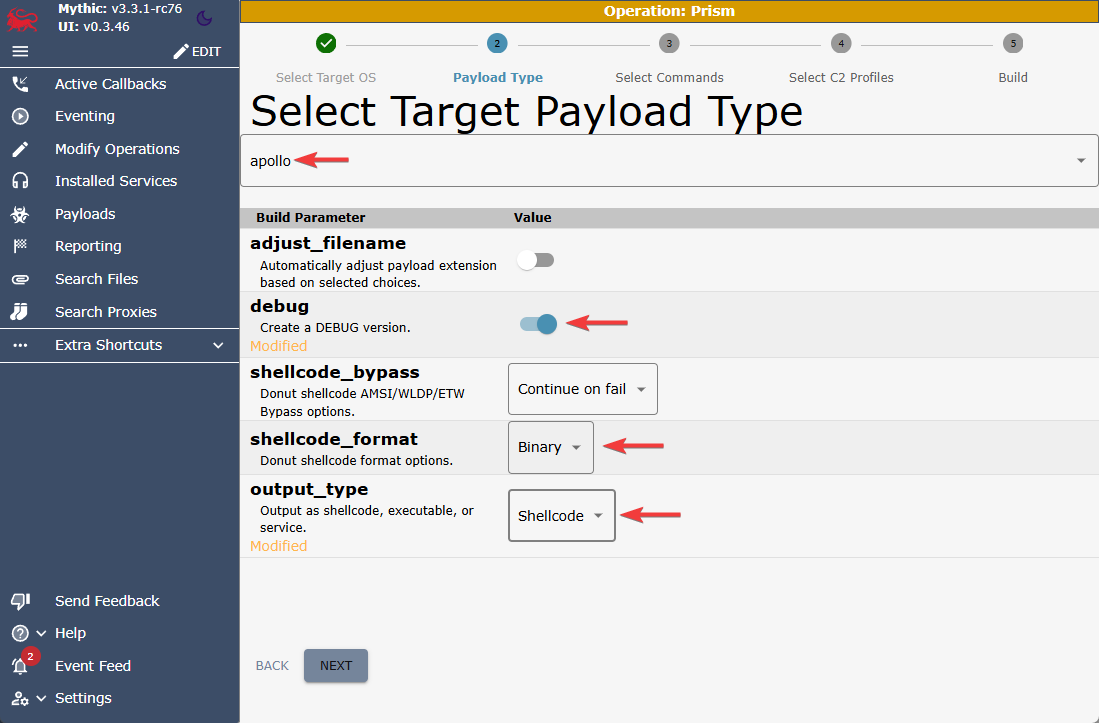Open the hamburger menu icon
Screen dimensions: 1099x723
pos(20,51)
